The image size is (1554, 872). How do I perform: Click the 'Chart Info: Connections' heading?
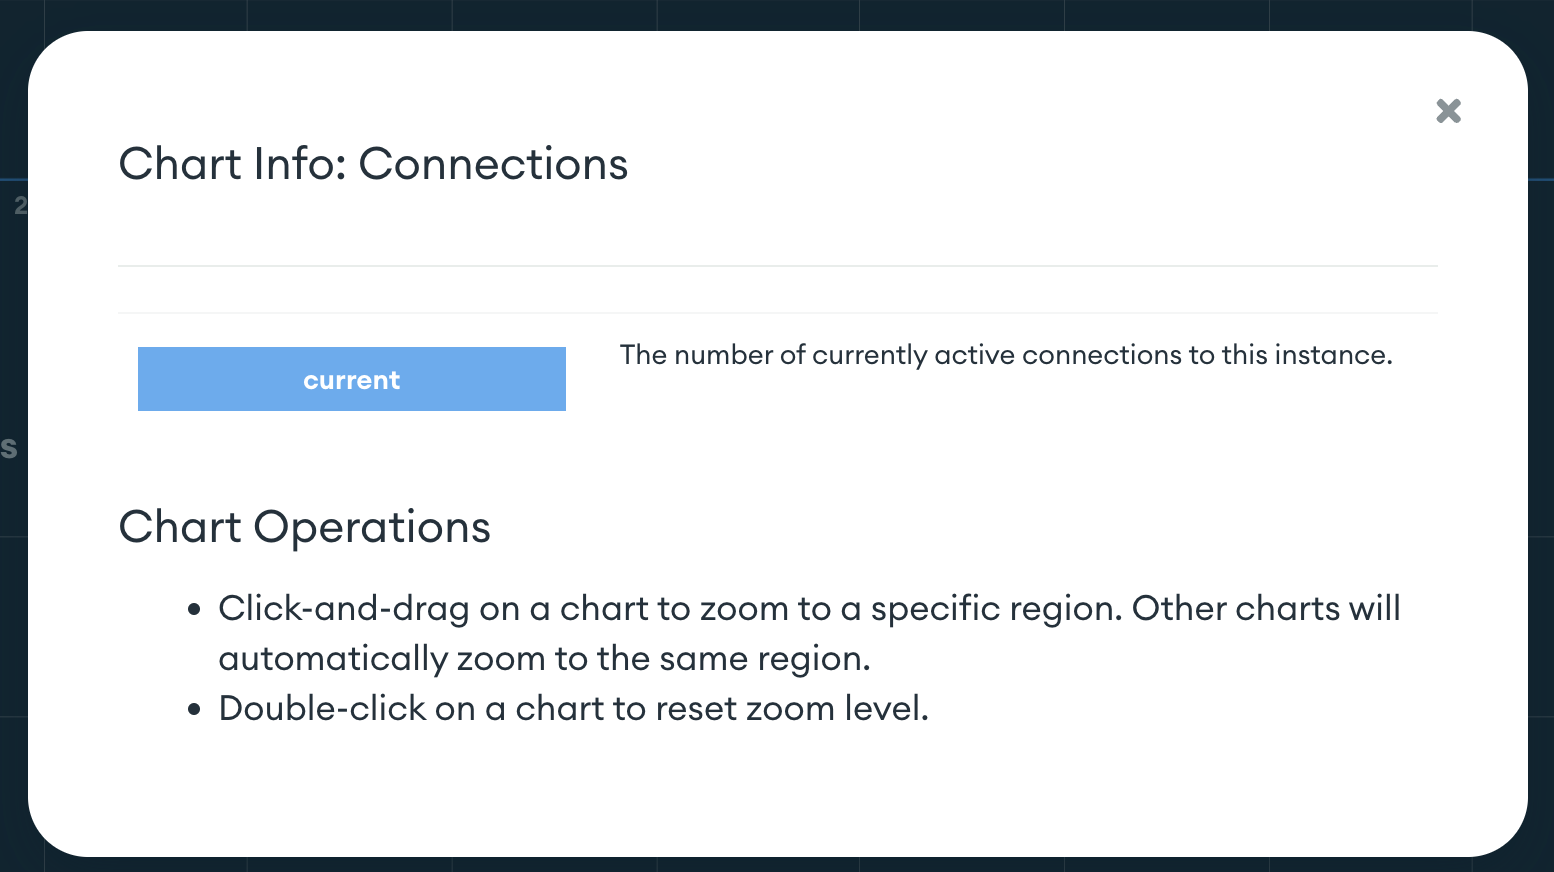[x=374, y=163]
